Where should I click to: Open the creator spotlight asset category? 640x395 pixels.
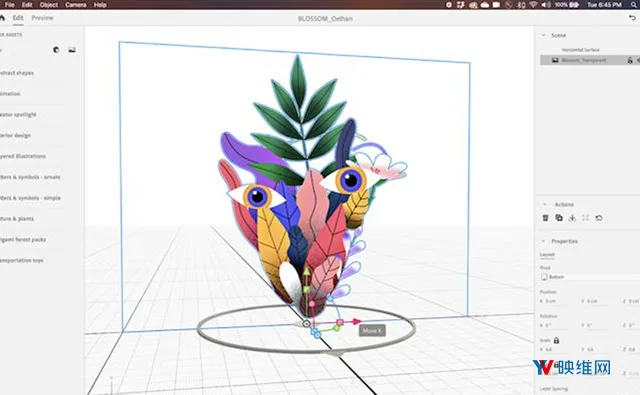pyautogui.click(x=18, y=115)
